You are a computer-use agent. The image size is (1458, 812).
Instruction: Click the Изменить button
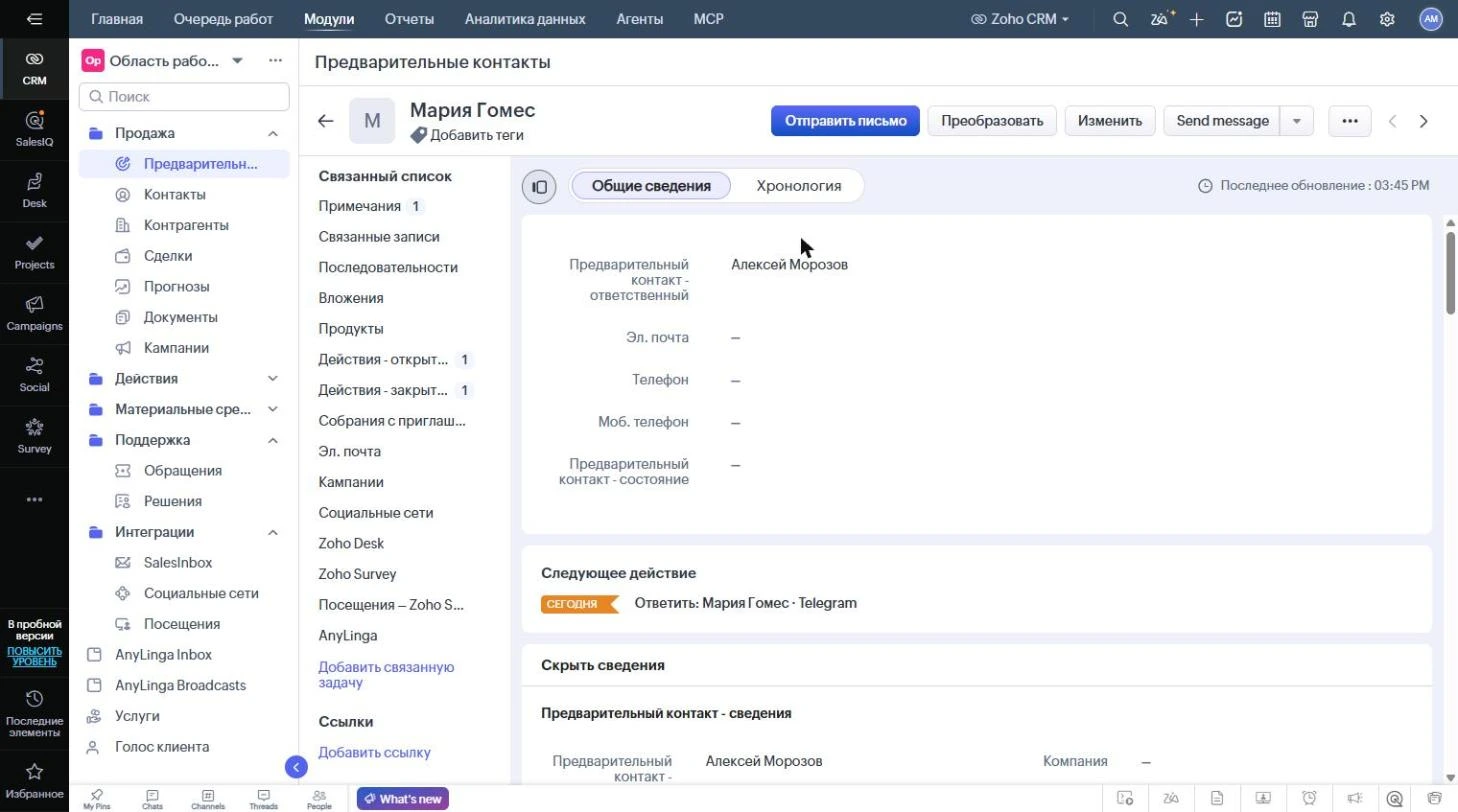[1110, 121]
